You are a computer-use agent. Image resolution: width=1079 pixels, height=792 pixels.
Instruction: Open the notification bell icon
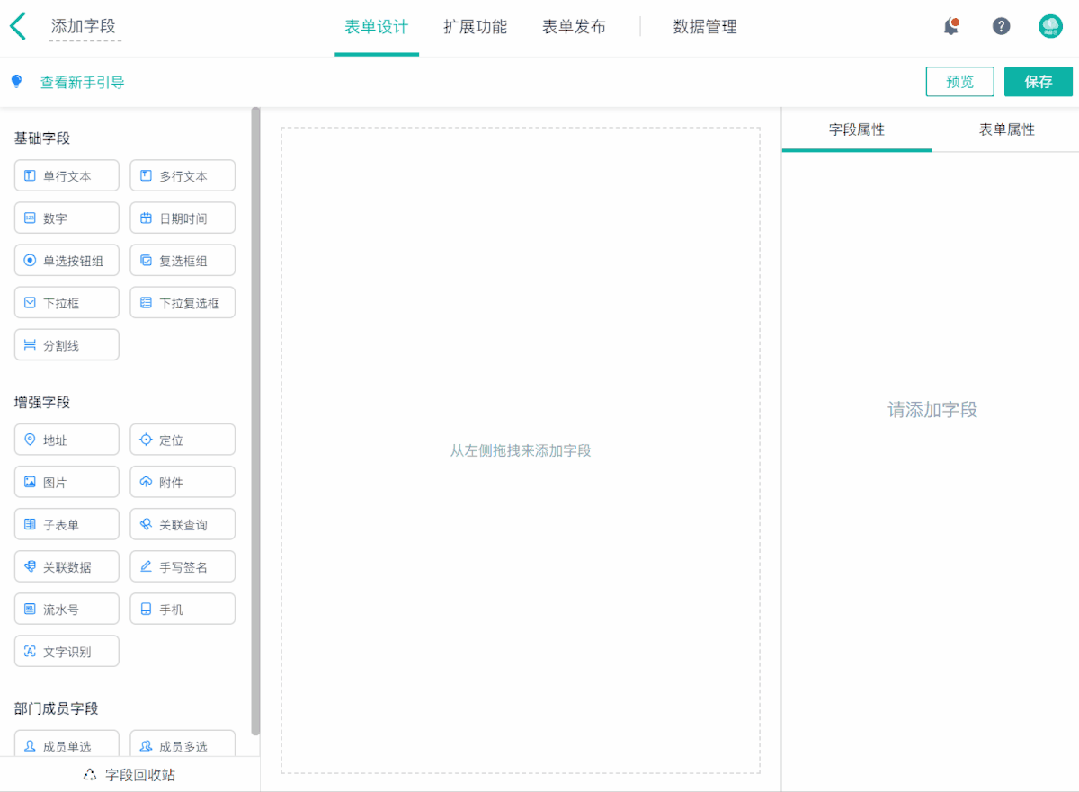click(951, 26)
